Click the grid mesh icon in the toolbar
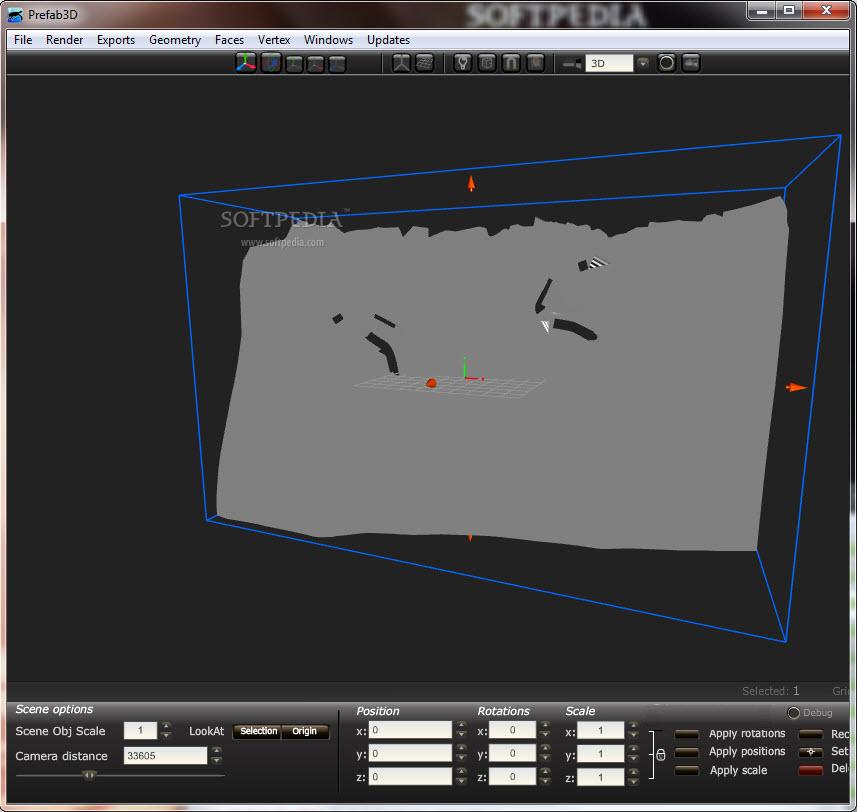 tap(425, 62)
